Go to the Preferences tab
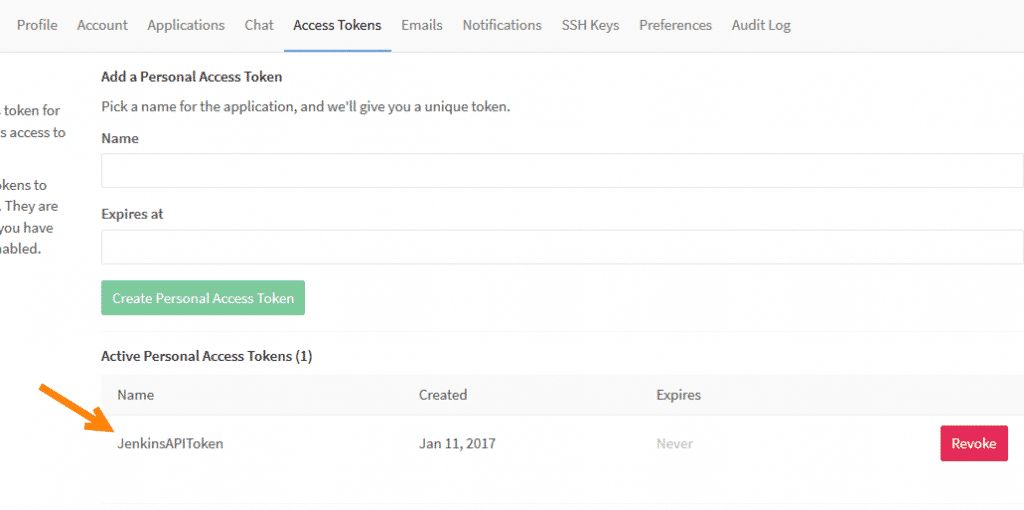Viewport: 1024px width, 510px height. point(676,25)
